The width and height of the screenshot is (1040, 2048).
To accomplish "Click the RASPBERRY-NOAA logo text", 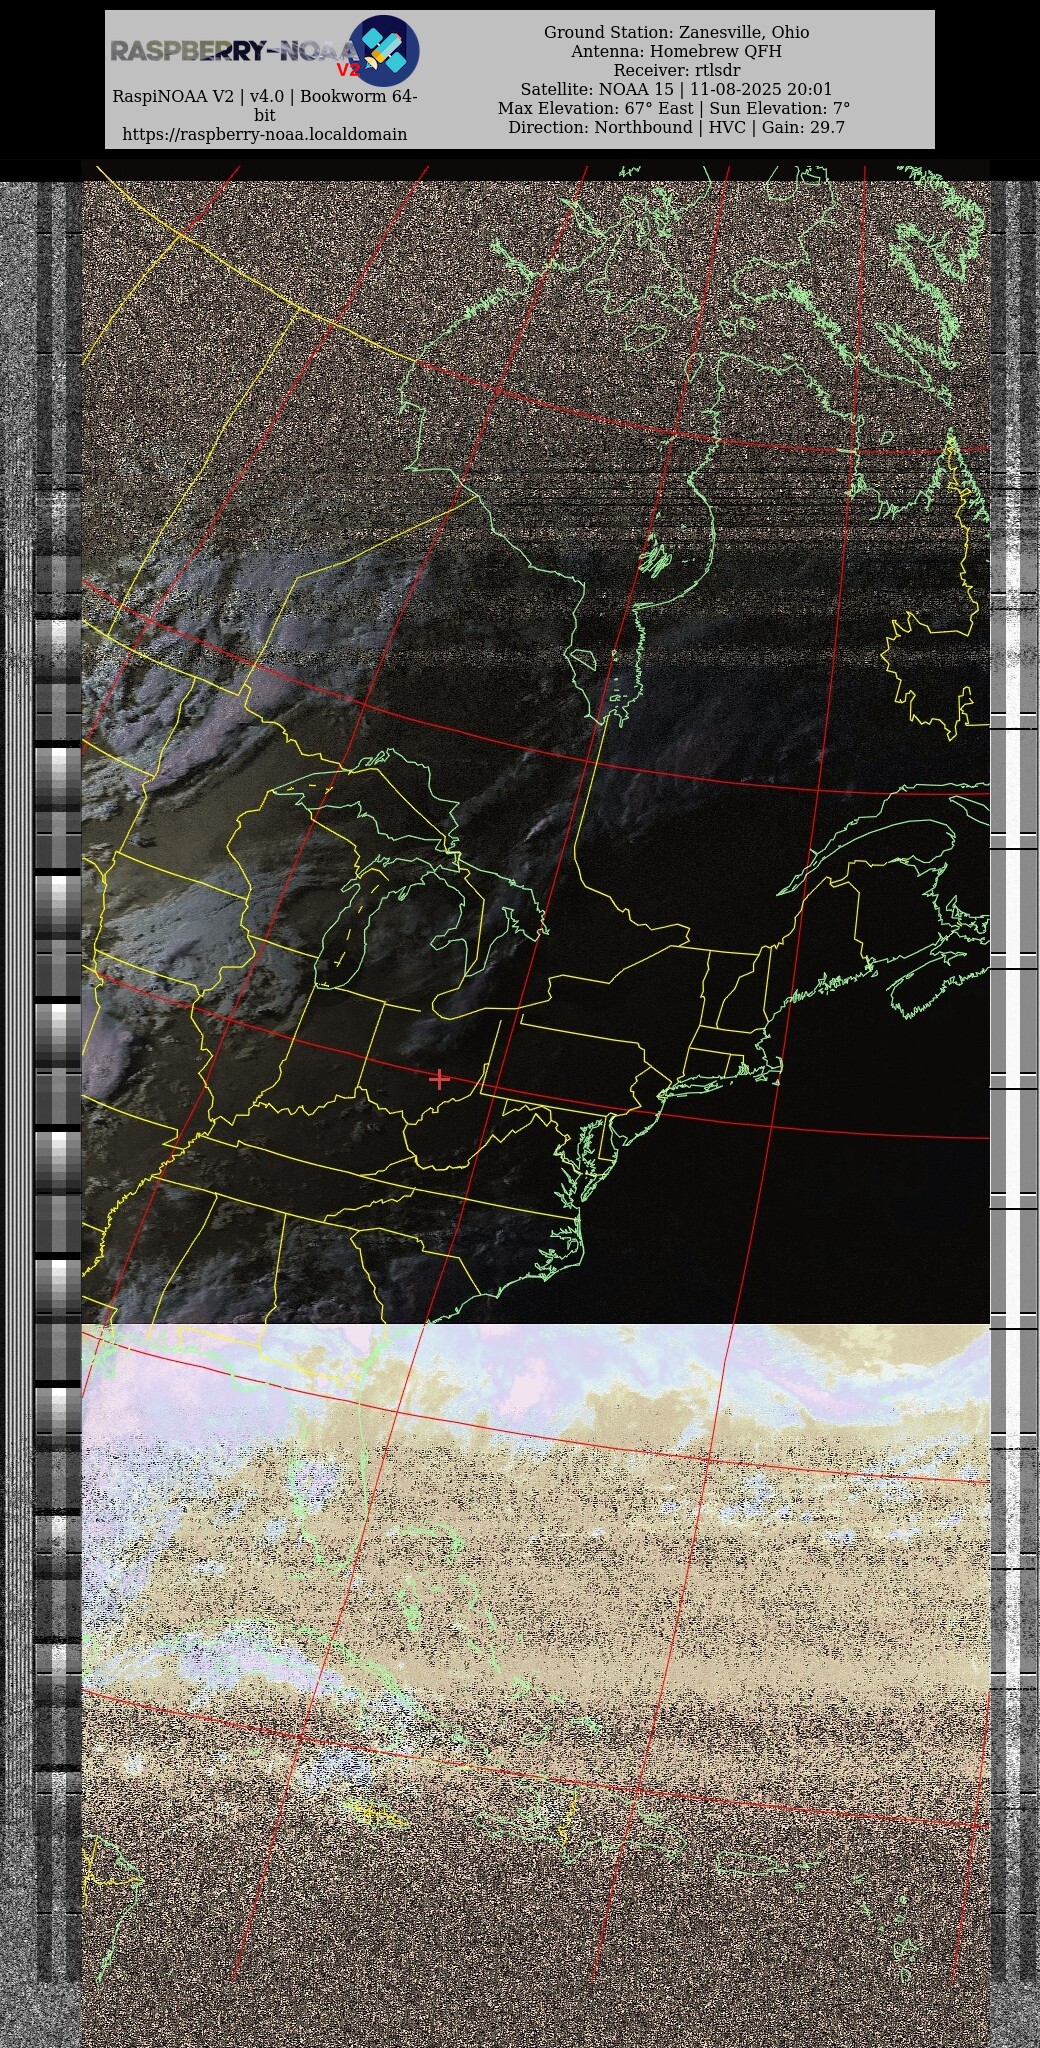I will 230,51.
